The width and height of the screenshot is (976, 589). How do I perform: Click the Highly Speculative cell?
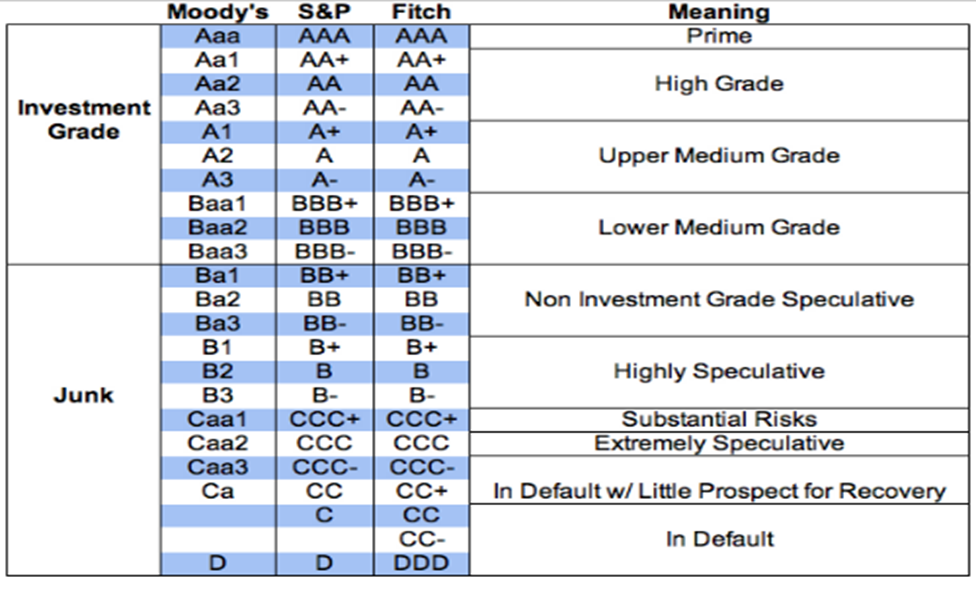coord(719,372)
